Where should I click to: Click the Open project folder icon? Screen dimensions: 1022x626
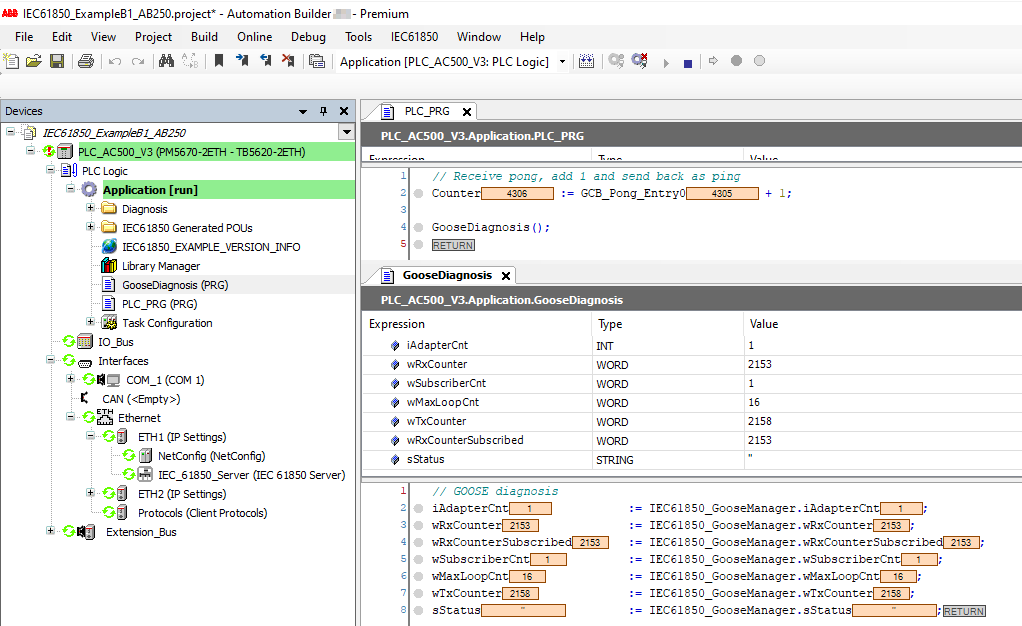tap(34, 62)
